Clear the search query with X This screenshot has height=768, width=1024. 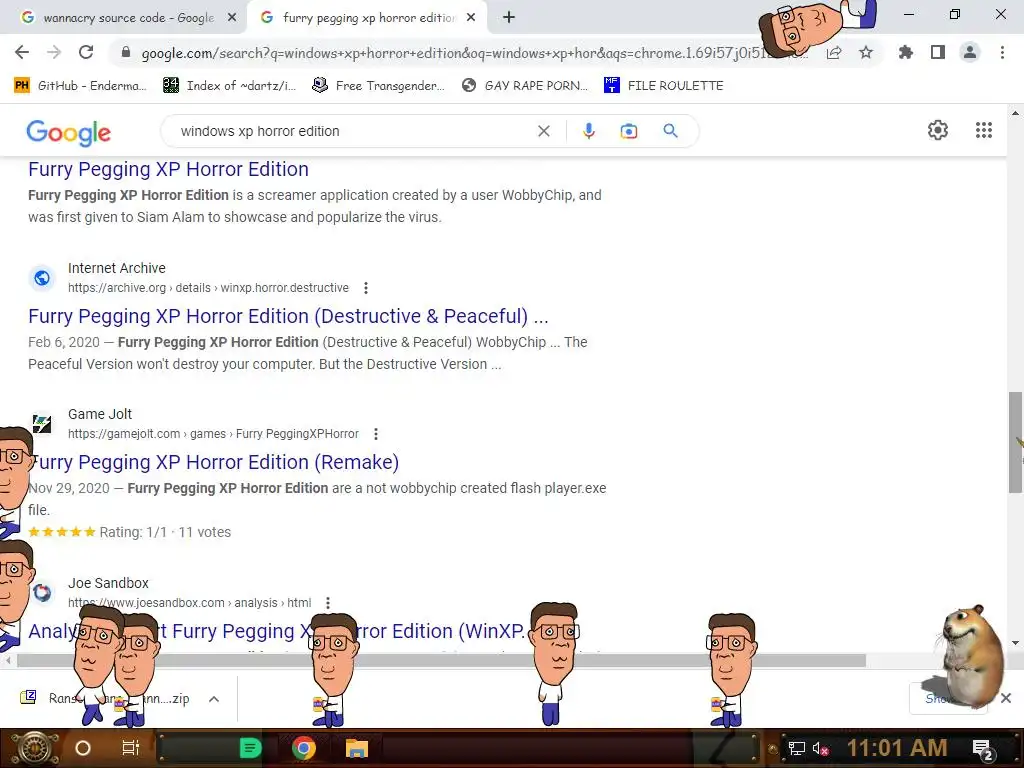[x=543, y=131]
